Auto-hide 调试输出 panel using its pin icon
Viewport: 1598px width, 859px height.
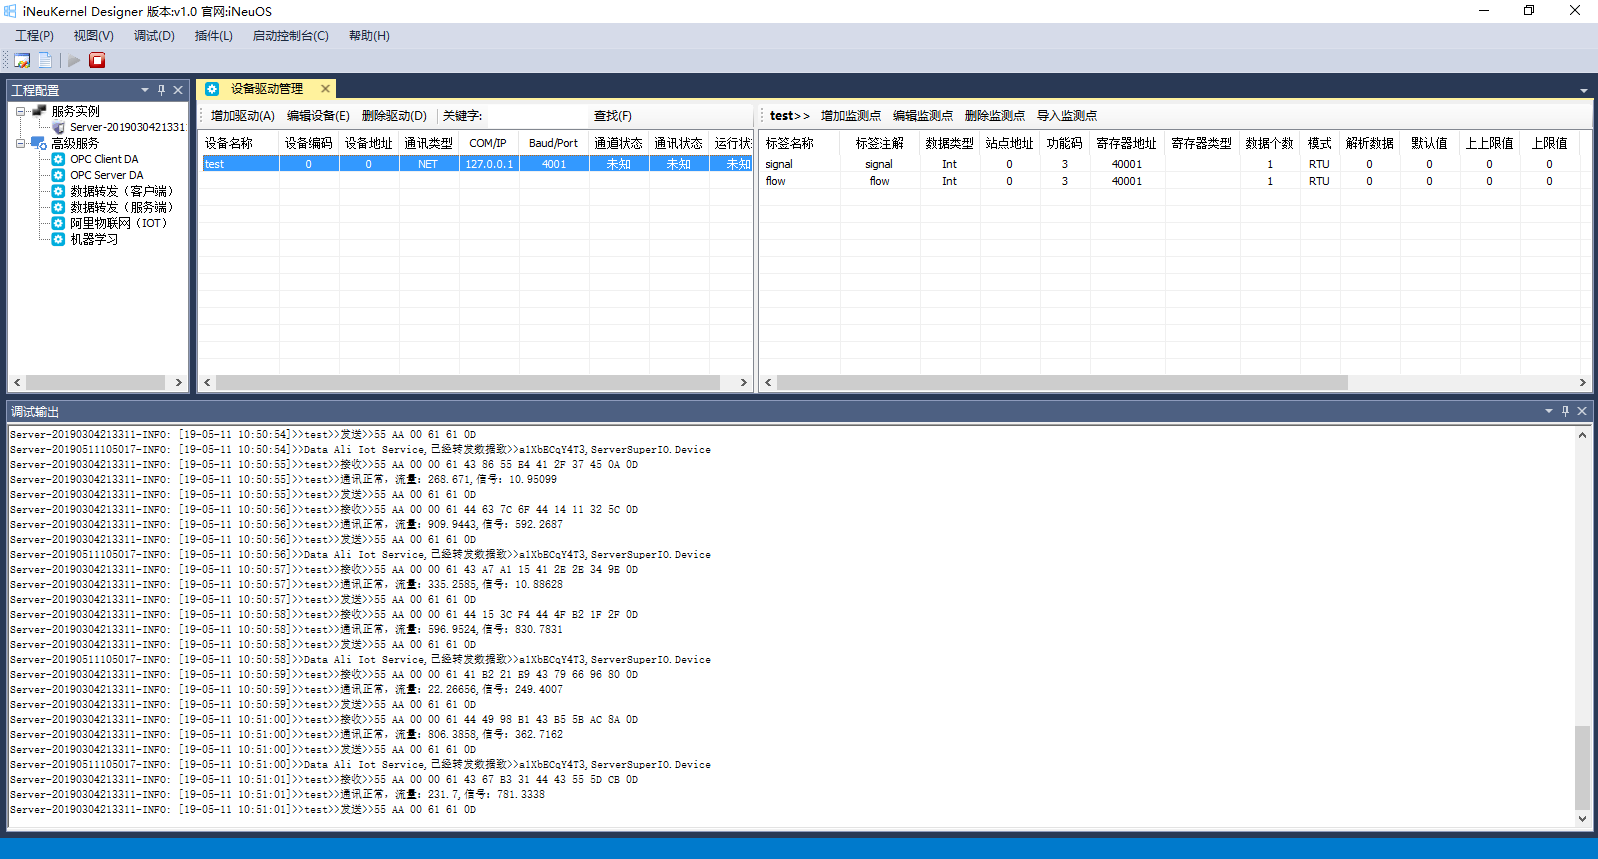[1565, 411]
